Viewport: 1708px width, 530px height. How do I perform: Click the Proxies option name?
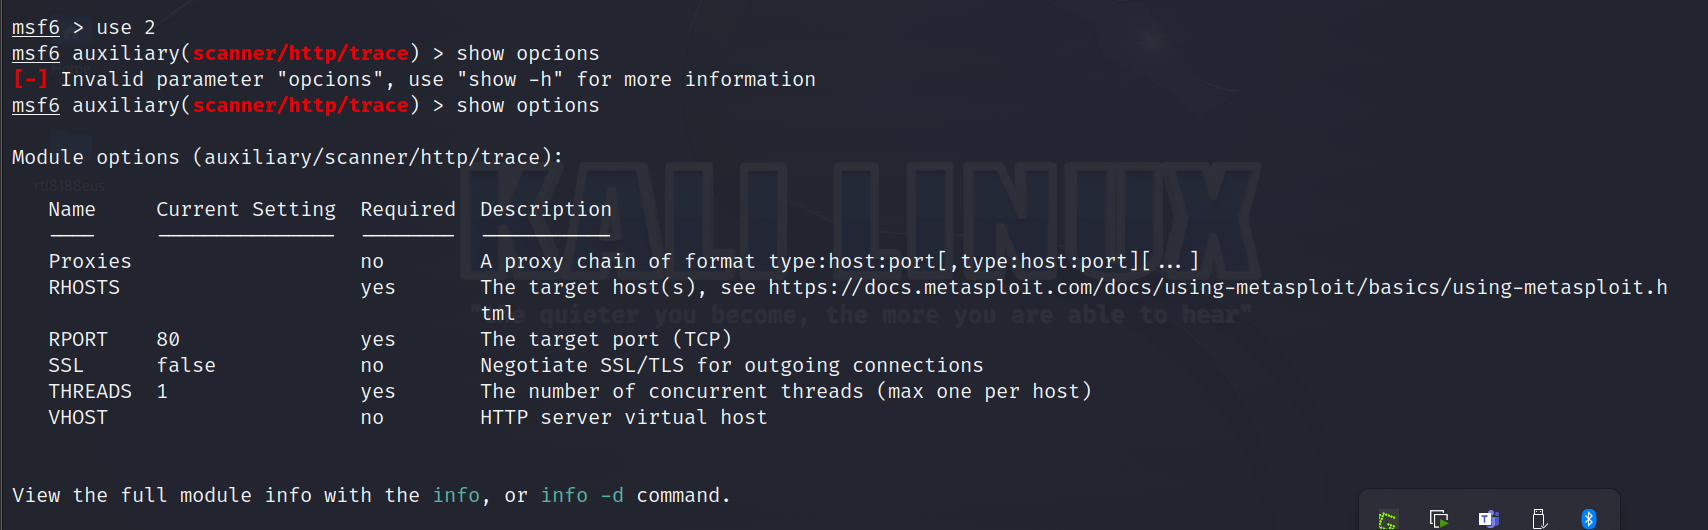click(90, 262)
